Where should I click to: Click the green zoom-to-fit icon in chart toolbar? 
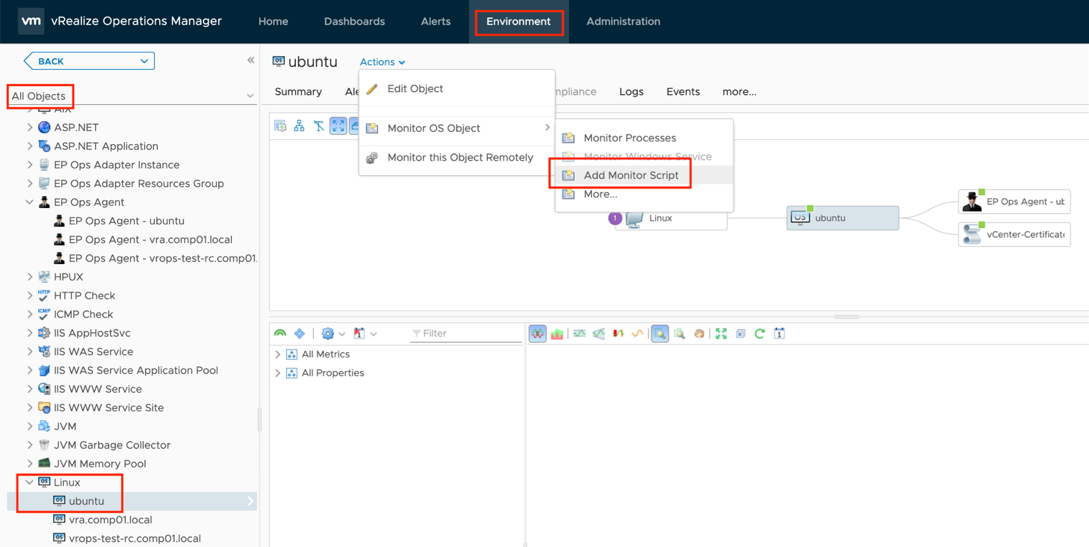pyautogui.click(x=721, y=334)
